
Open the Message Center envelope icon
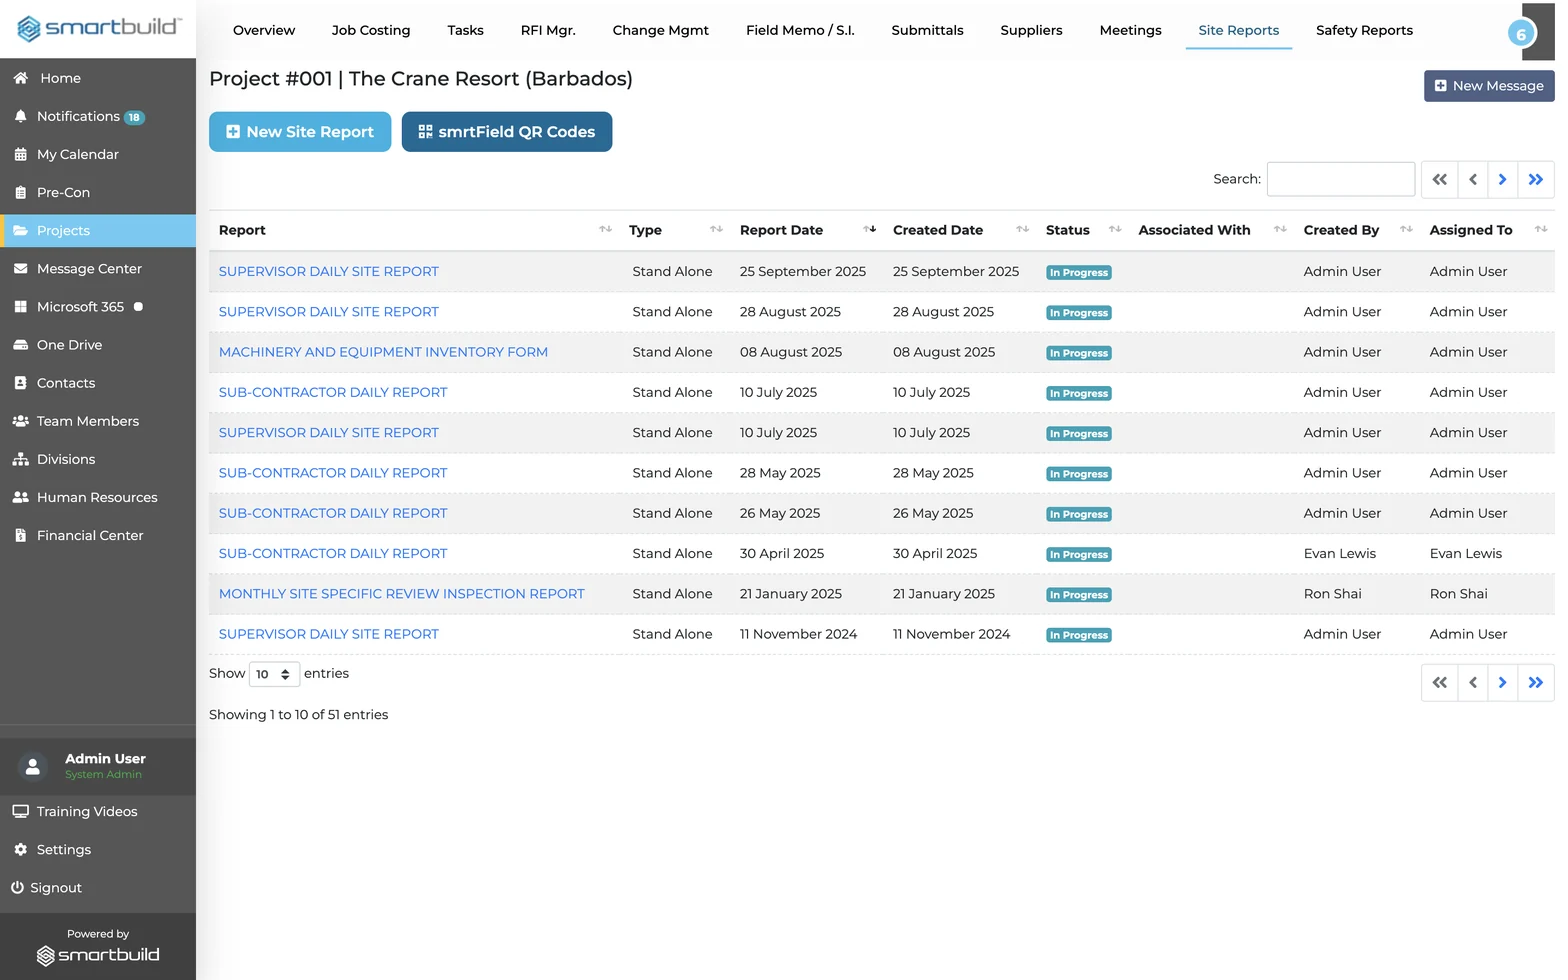[x=20, y=268]
